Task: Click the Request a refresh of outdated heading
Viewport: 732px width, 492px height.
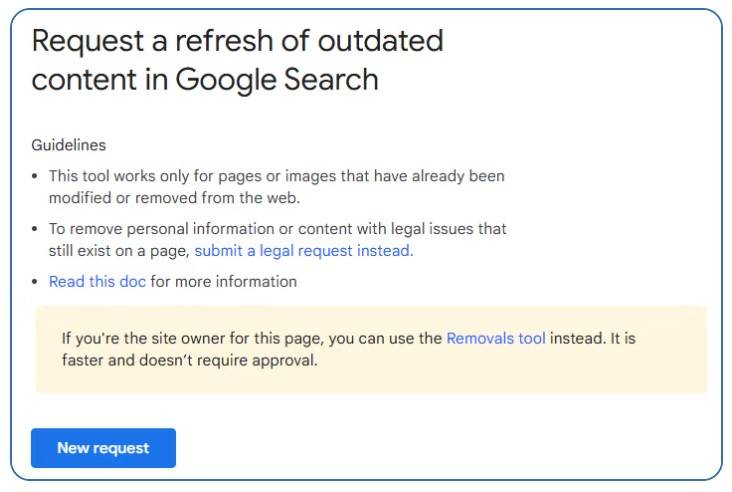Action: click(x=237, y=41)
